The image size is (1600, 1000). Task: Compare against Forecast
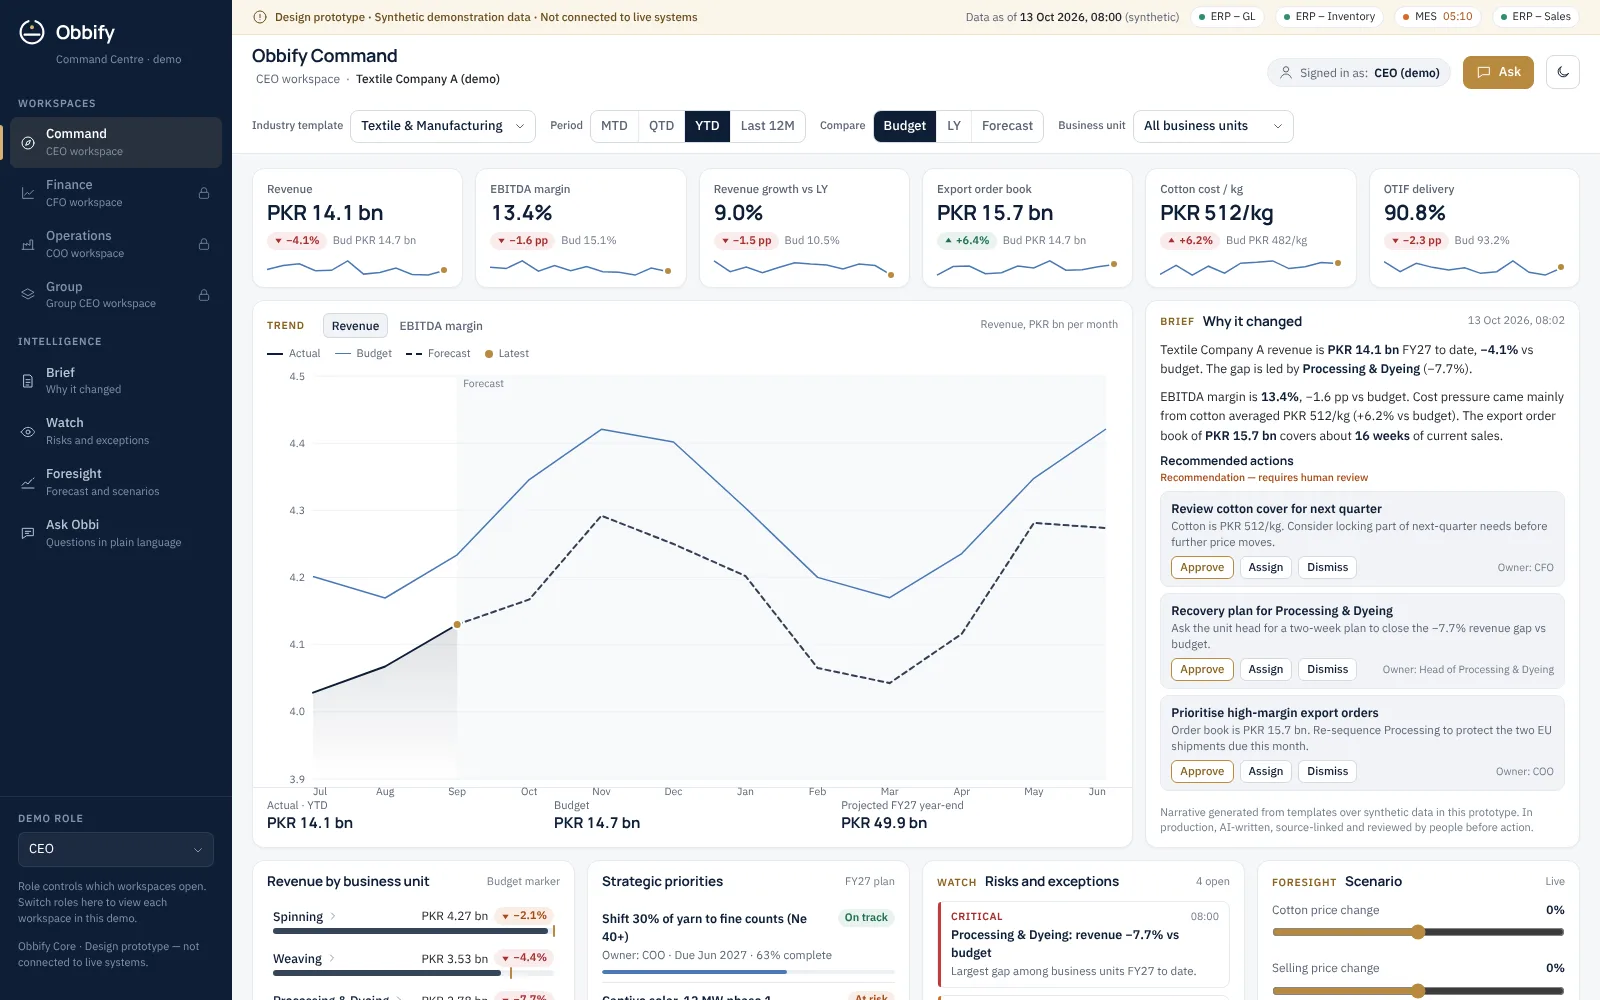(x=1007, y=126)
